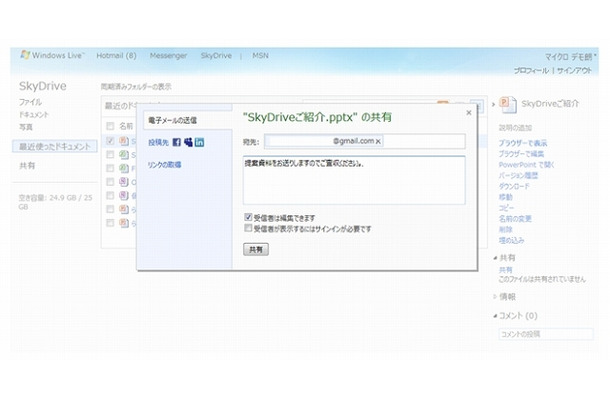Click the 埋め込み link
The width and height of the screenshot is (610, 400).
point(512,240)
